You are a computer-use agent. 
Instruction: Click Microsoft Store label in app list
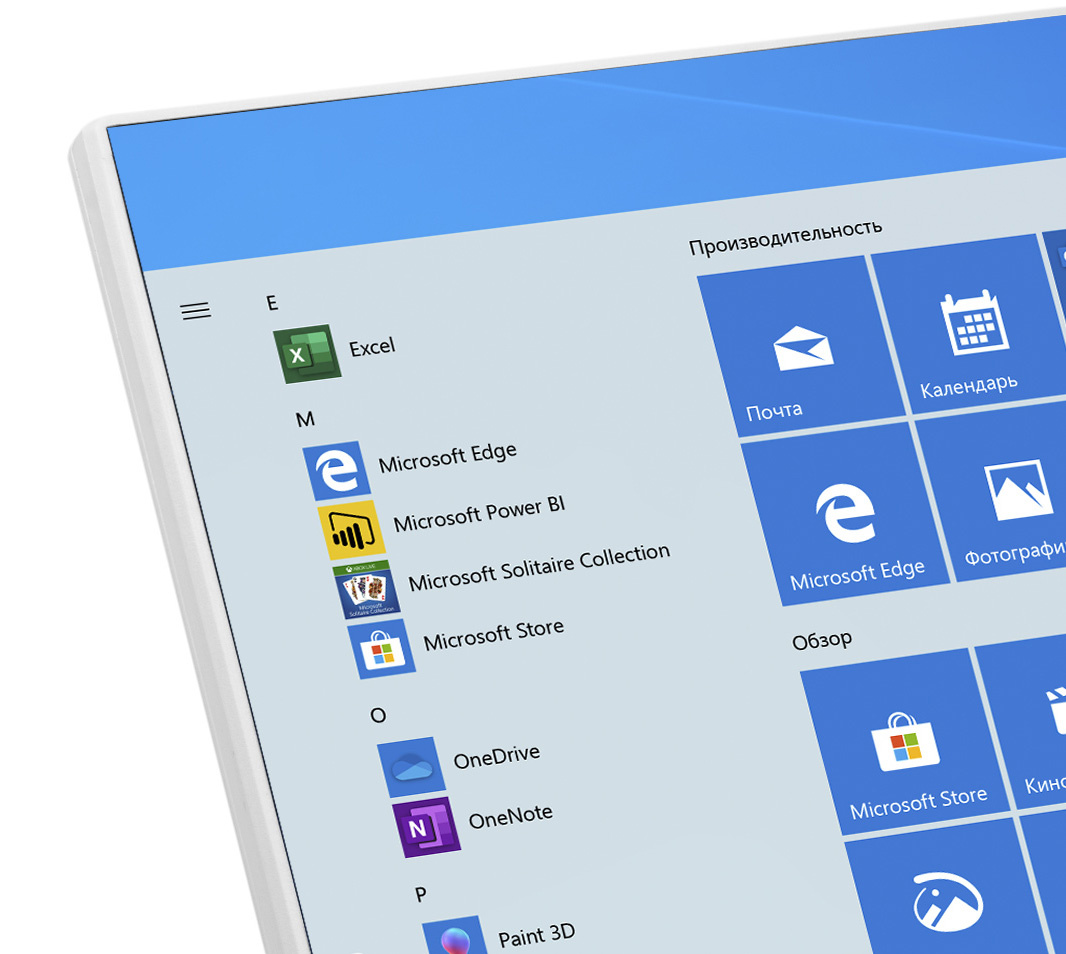click(494, 634)
